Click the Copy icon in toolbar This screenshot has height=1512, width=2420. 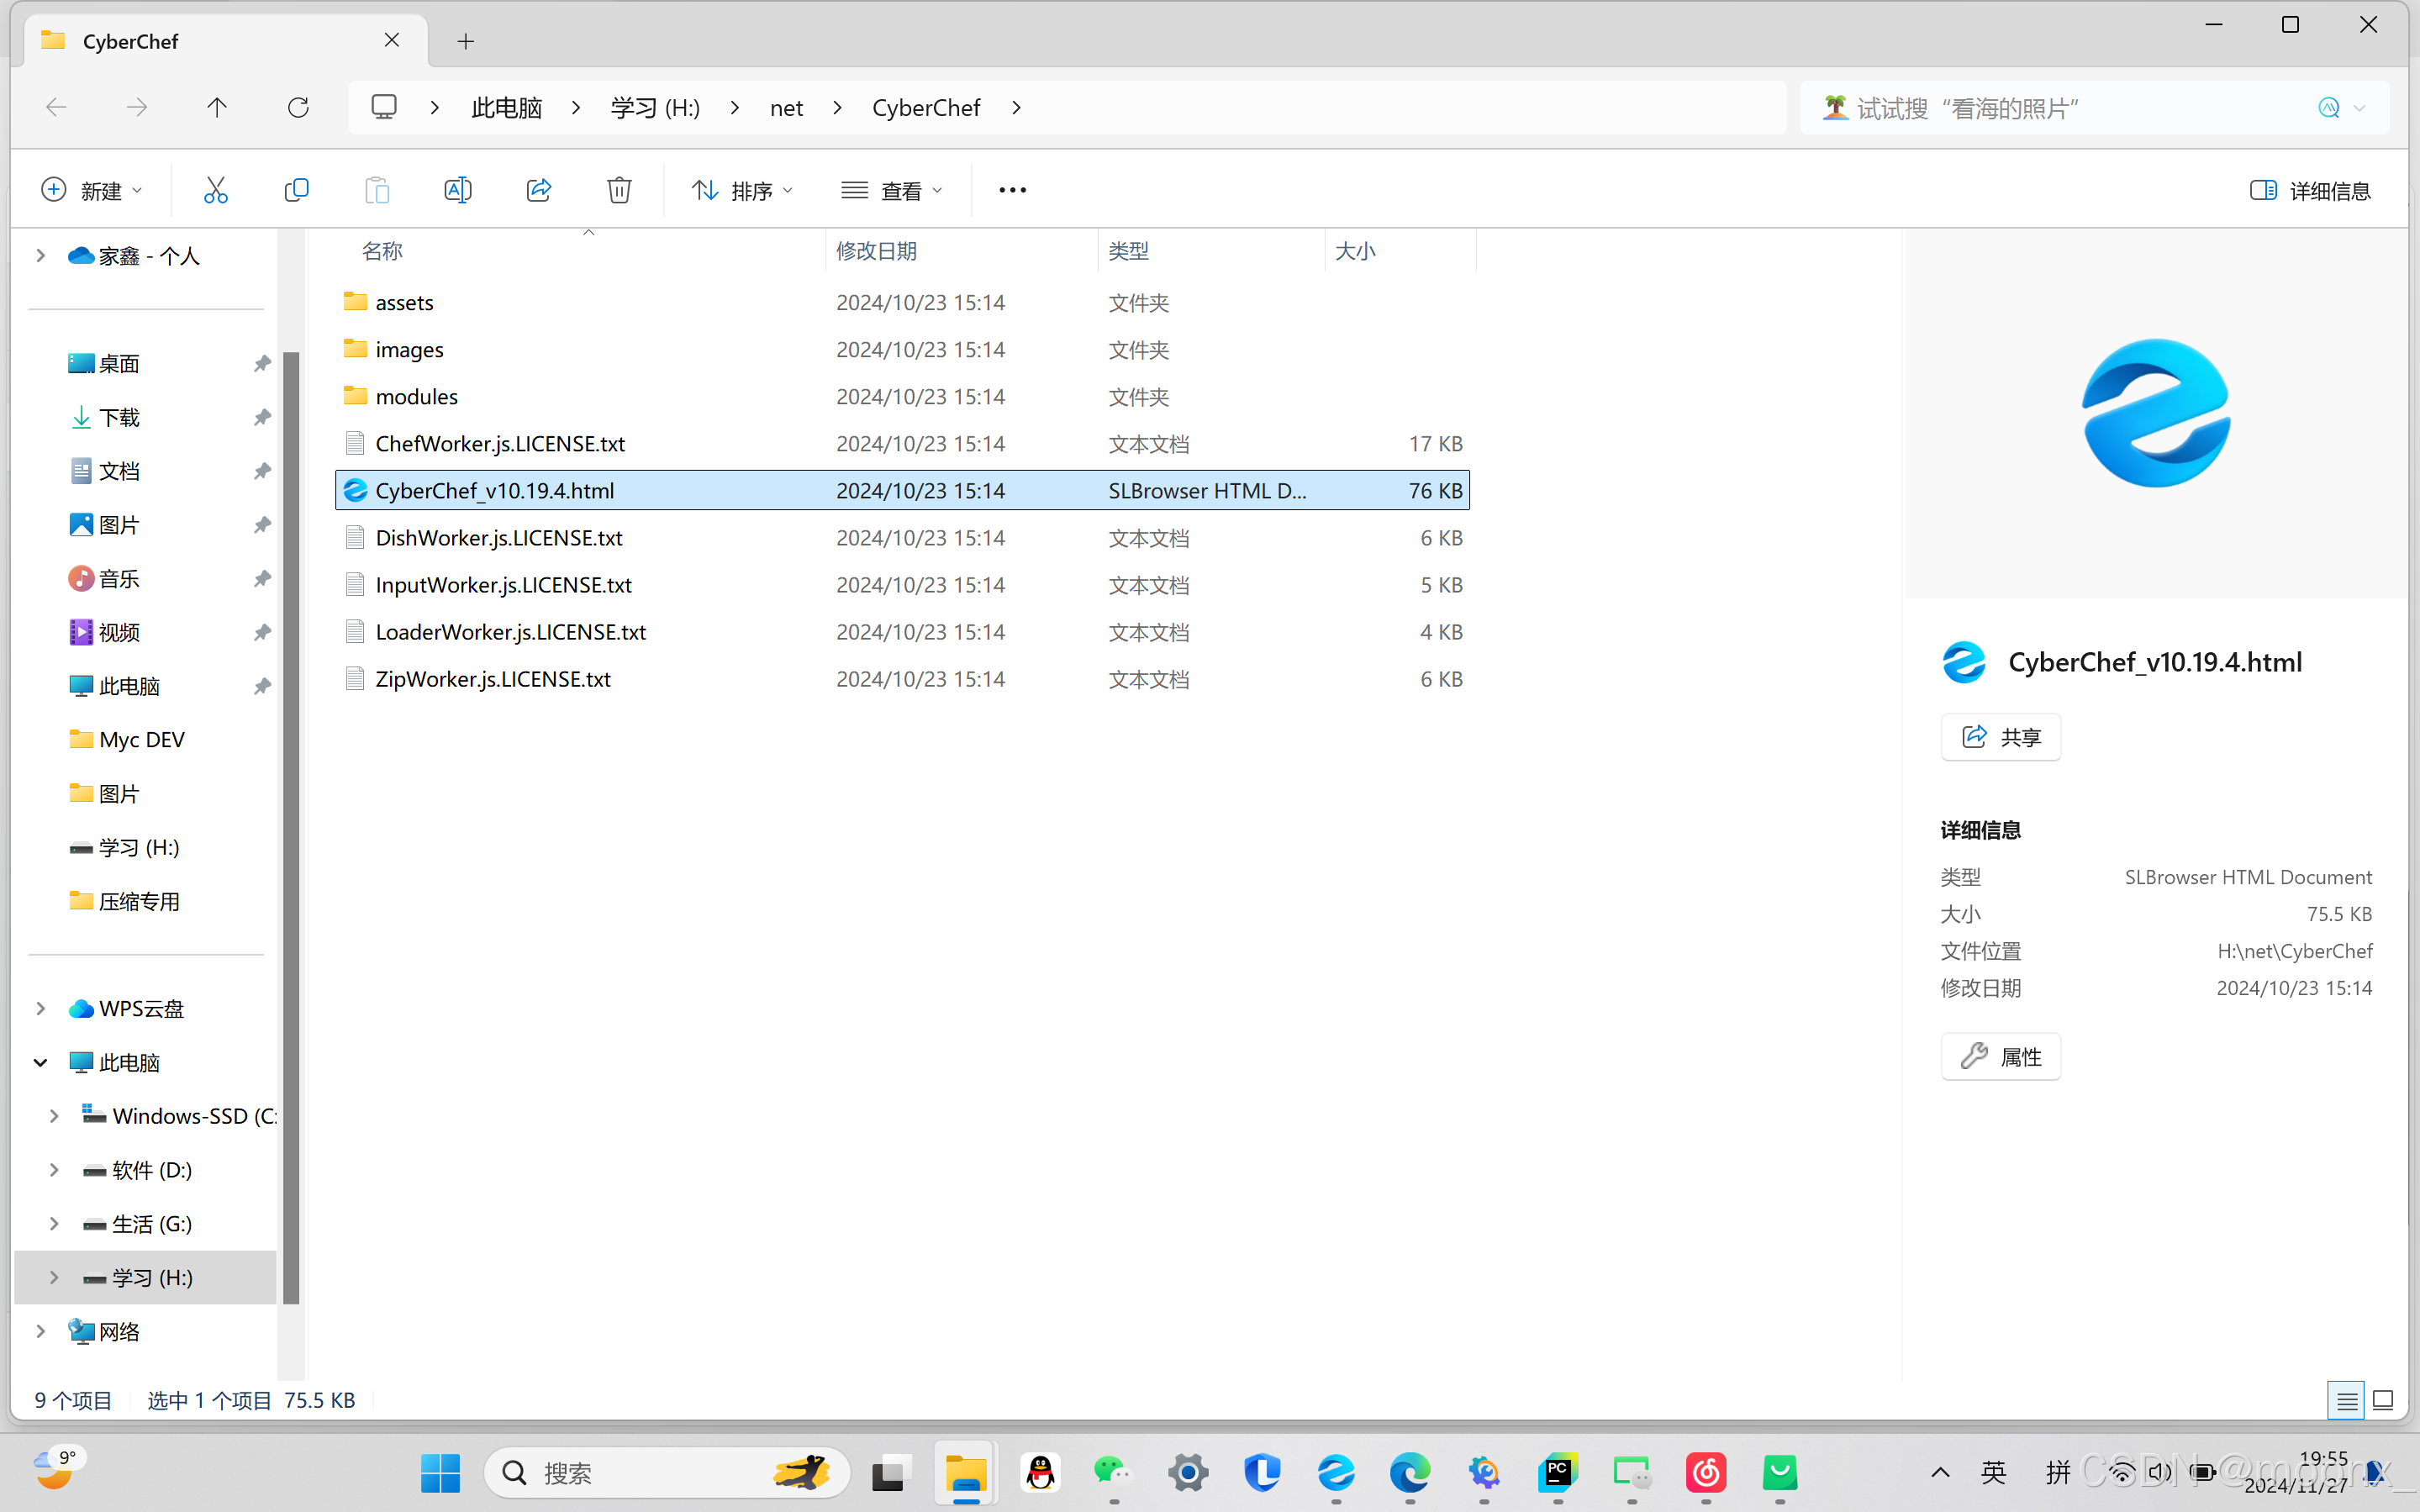point(296,190)
